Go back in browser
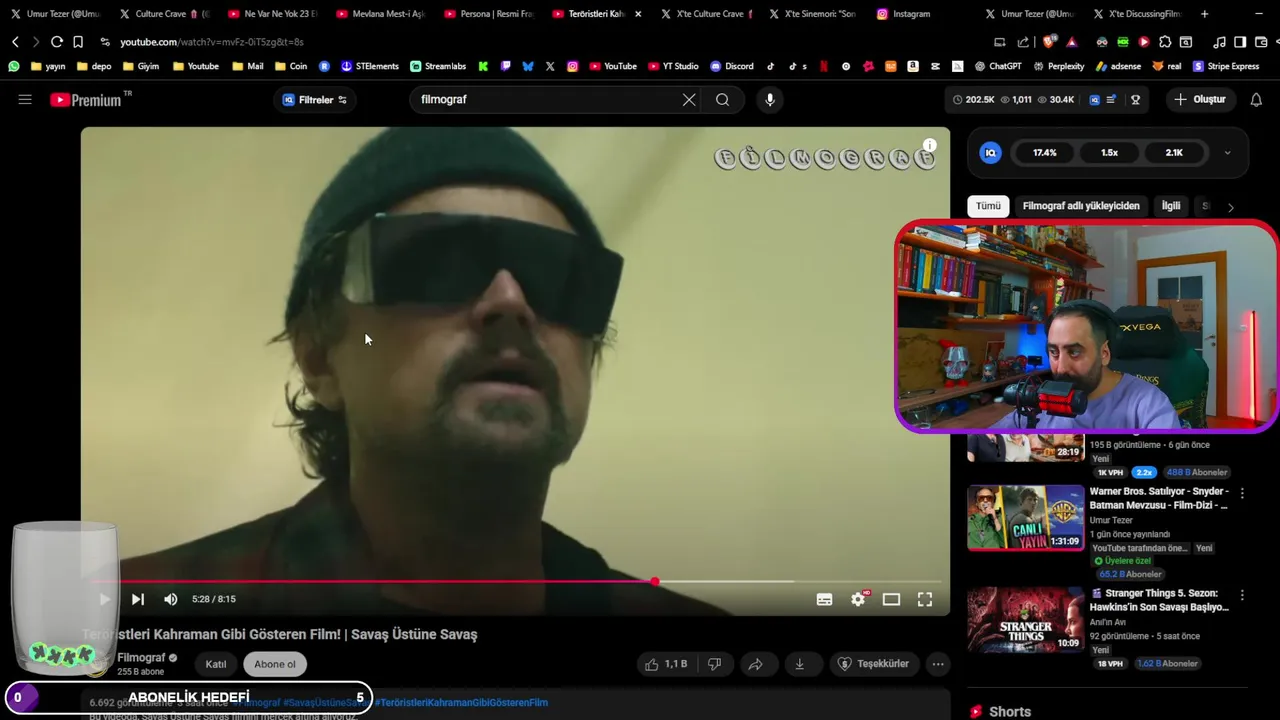This screenshot has height=720, width=1280. click(x=15, y=42)
